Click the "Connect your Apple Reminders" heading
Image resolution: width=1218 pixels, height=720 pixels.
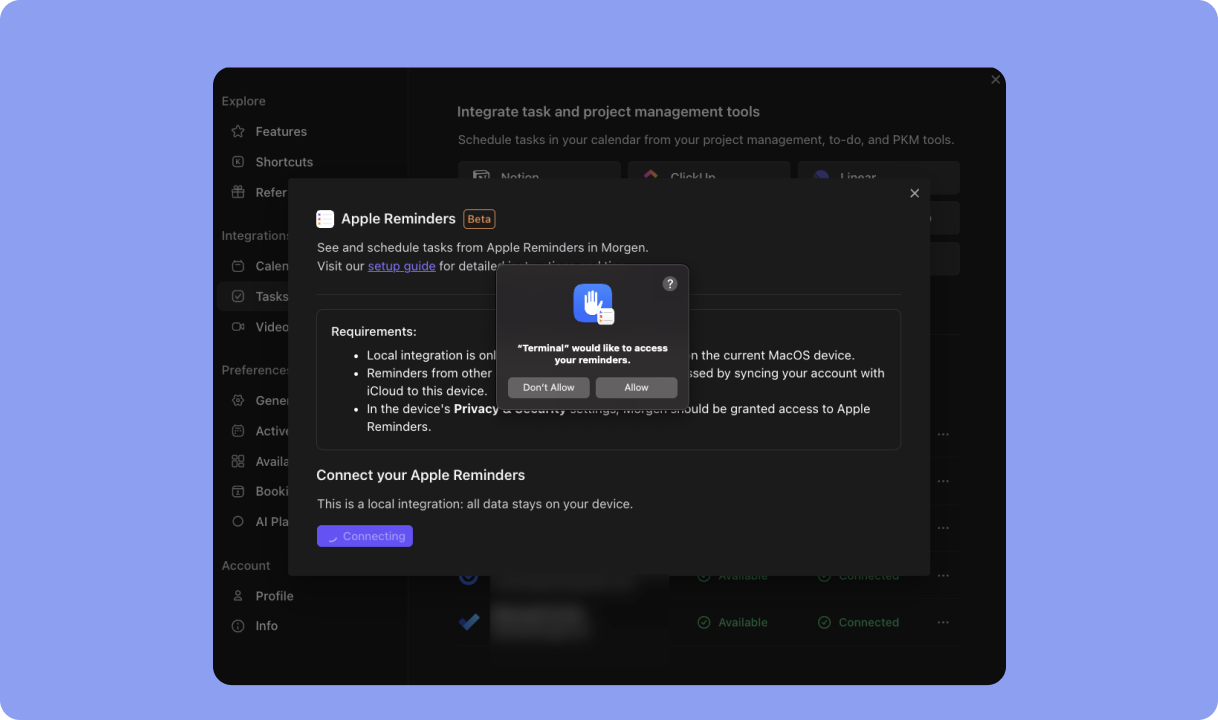click(421, 475)
